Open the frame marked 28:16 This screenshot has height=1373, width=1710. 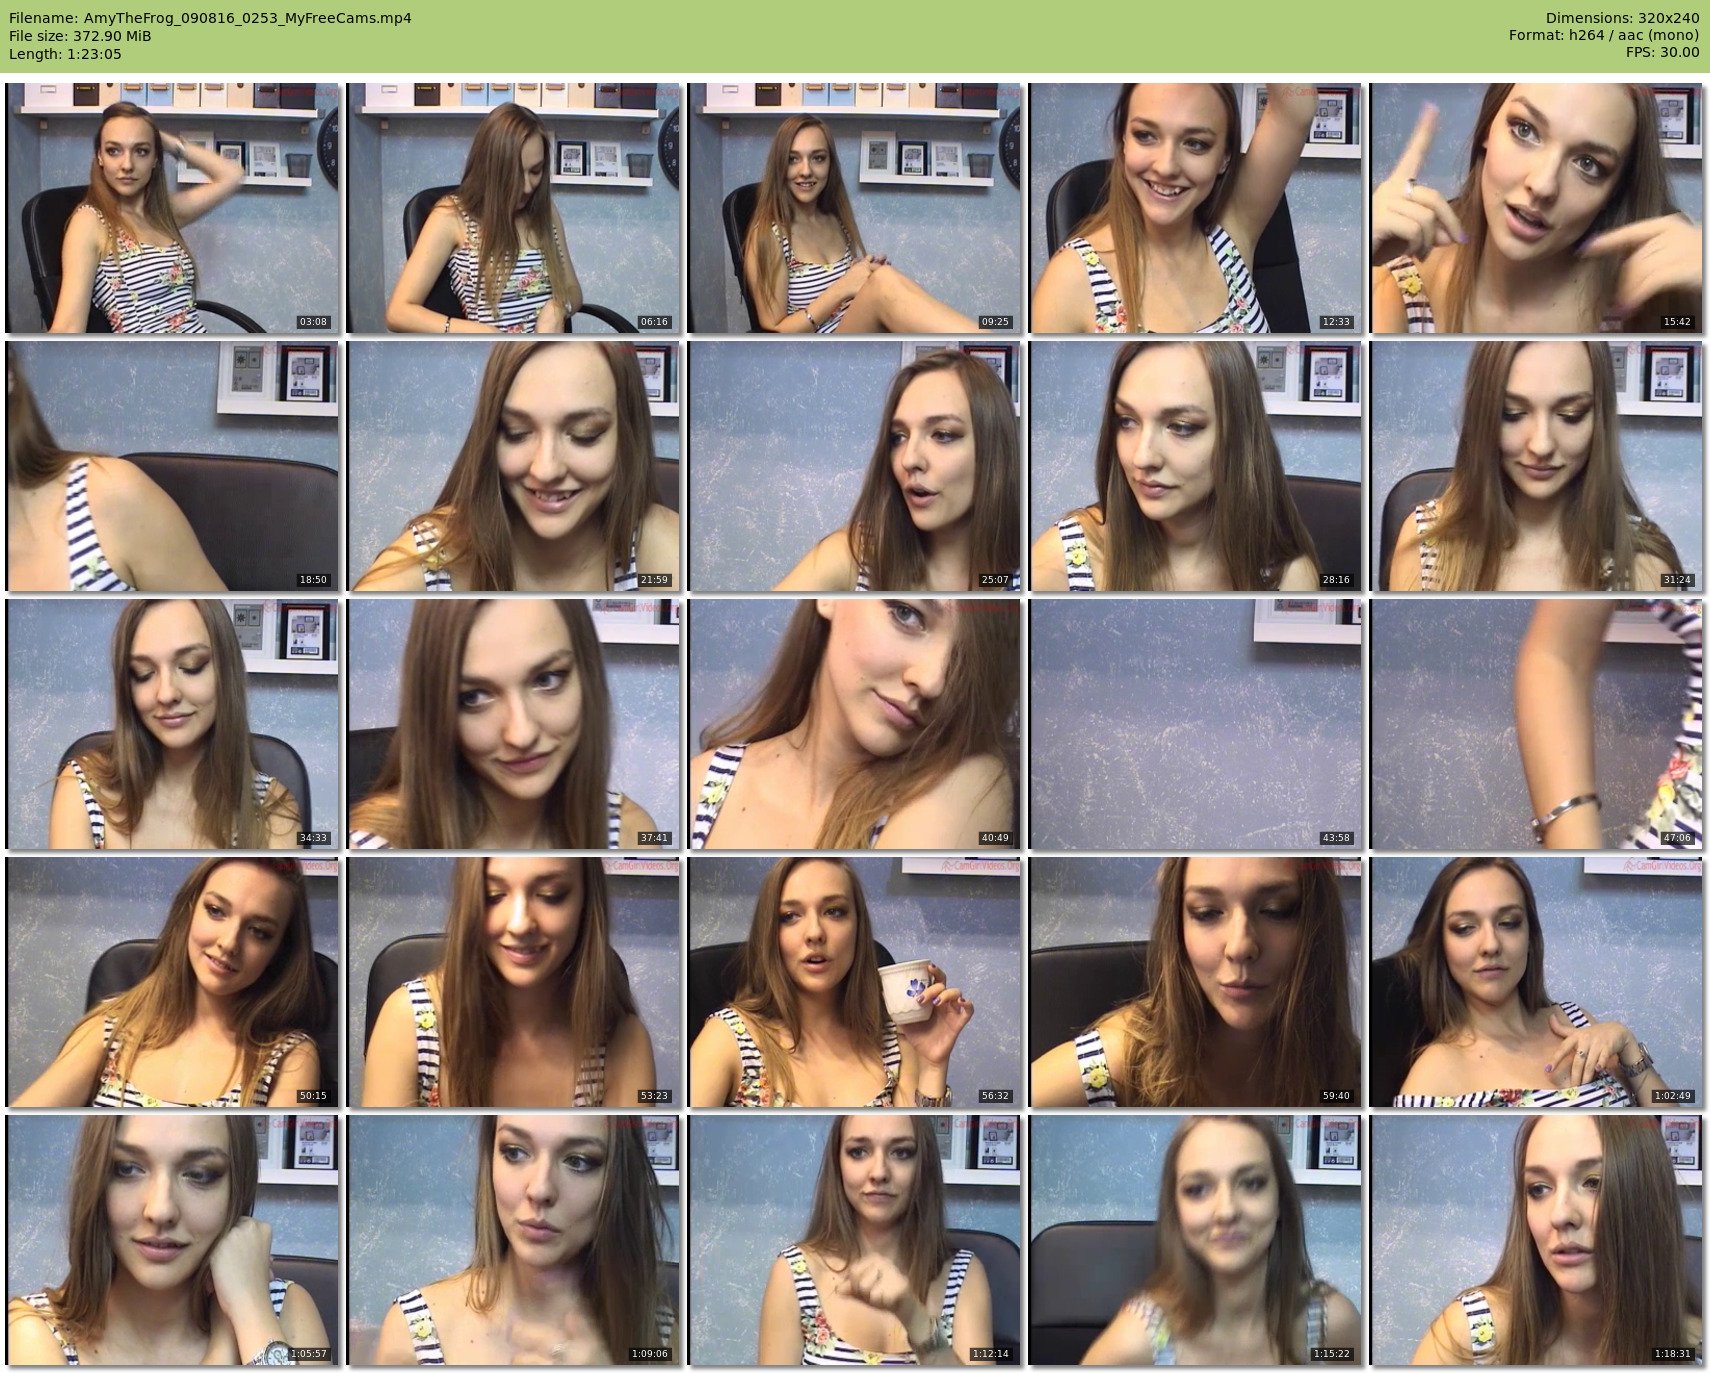(1195, 466)
